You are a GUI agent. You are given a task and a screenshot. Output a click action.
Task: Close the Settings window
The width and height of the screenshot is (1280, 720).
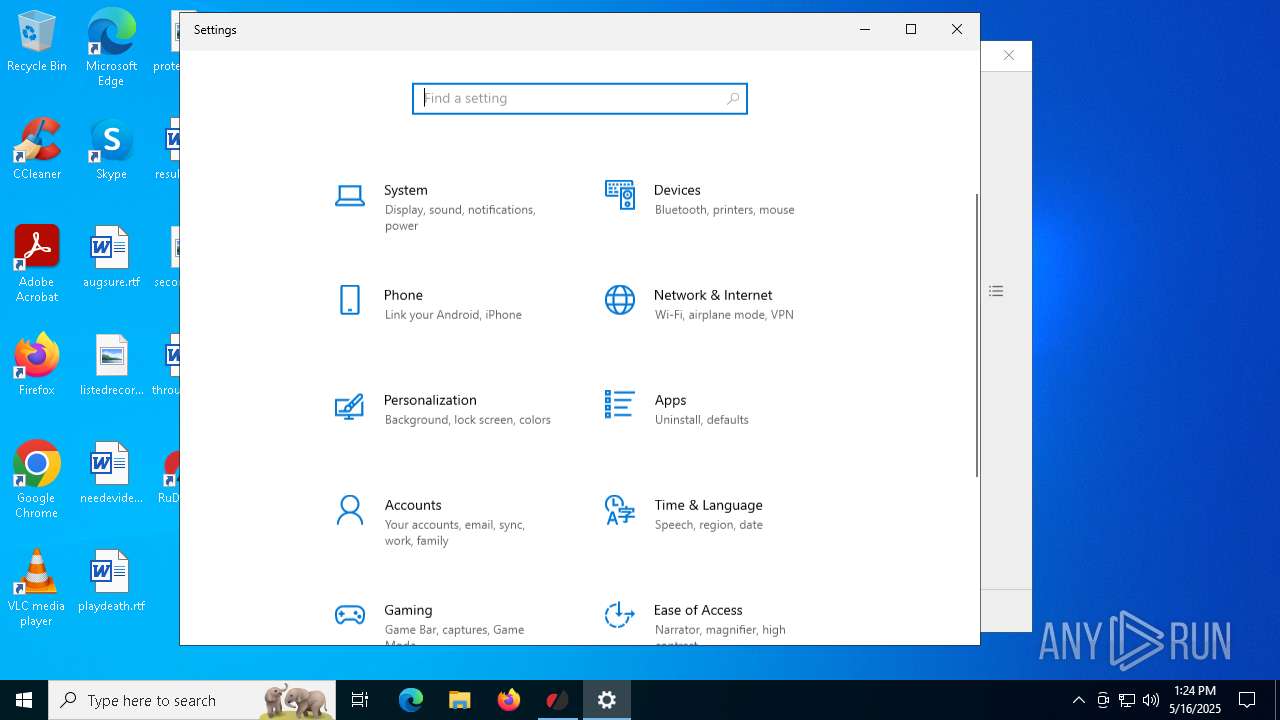(957, 30)
